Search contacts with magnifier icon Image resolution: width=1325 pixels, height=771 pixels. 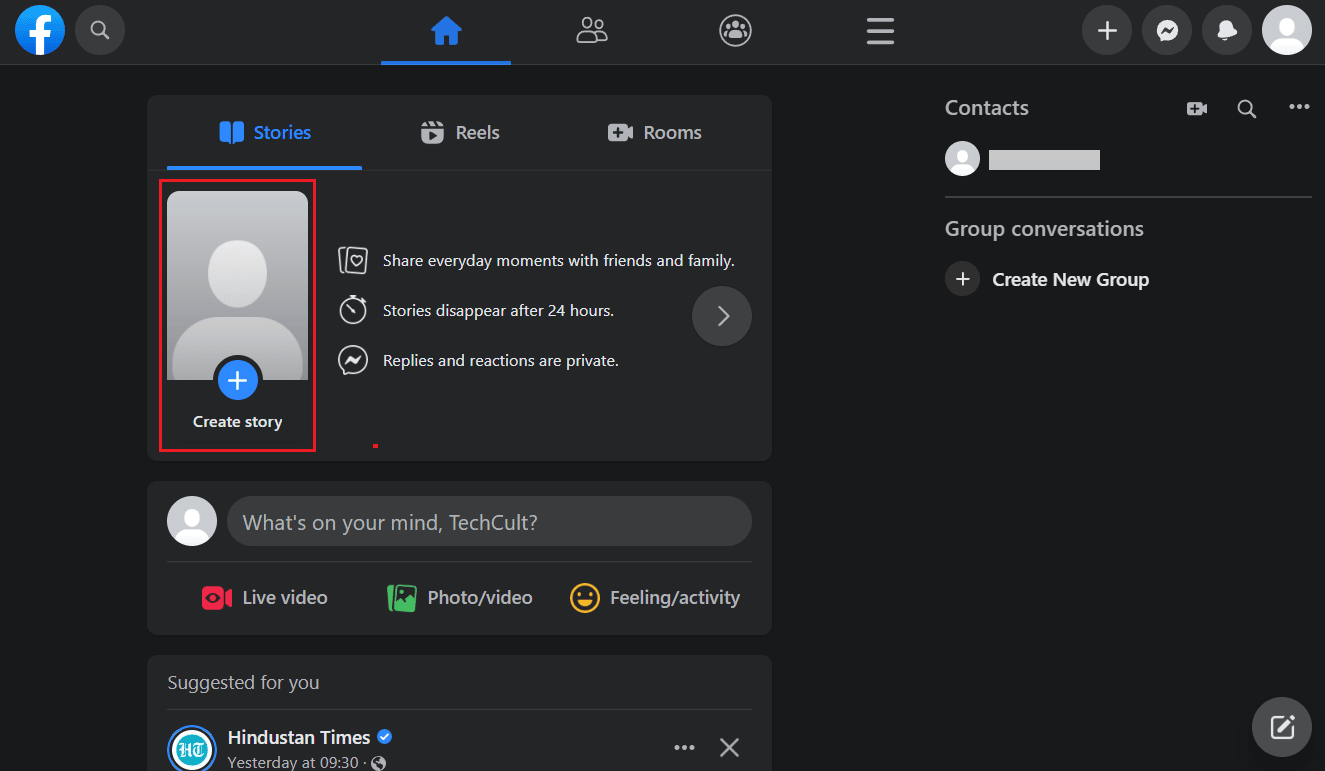pos(1247,109)
